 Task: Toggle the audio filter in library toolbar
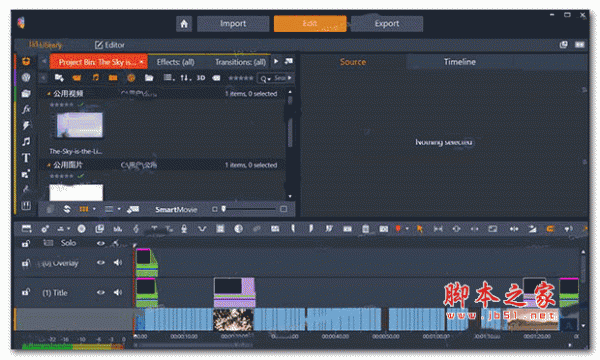(x=95, y=78)
